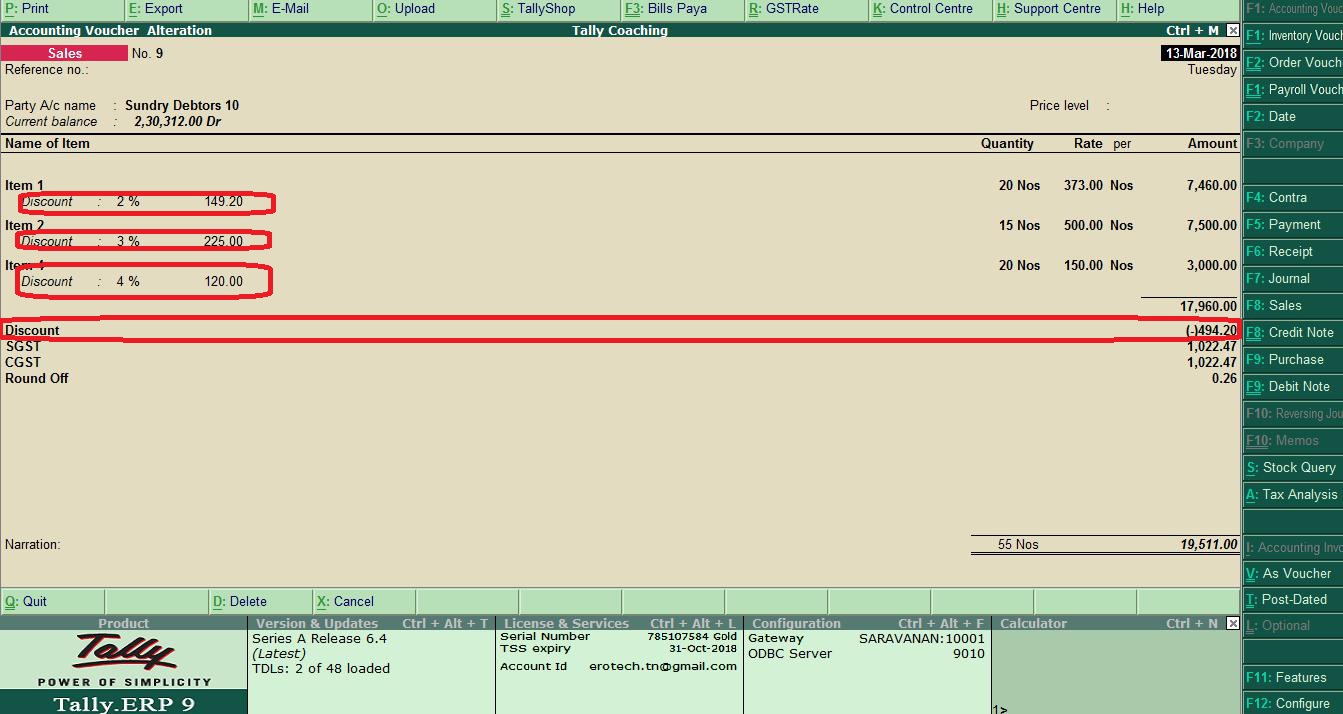Click Item 2 discount amount 225.00
This screenshot has width=1343, height=714.
224,241
